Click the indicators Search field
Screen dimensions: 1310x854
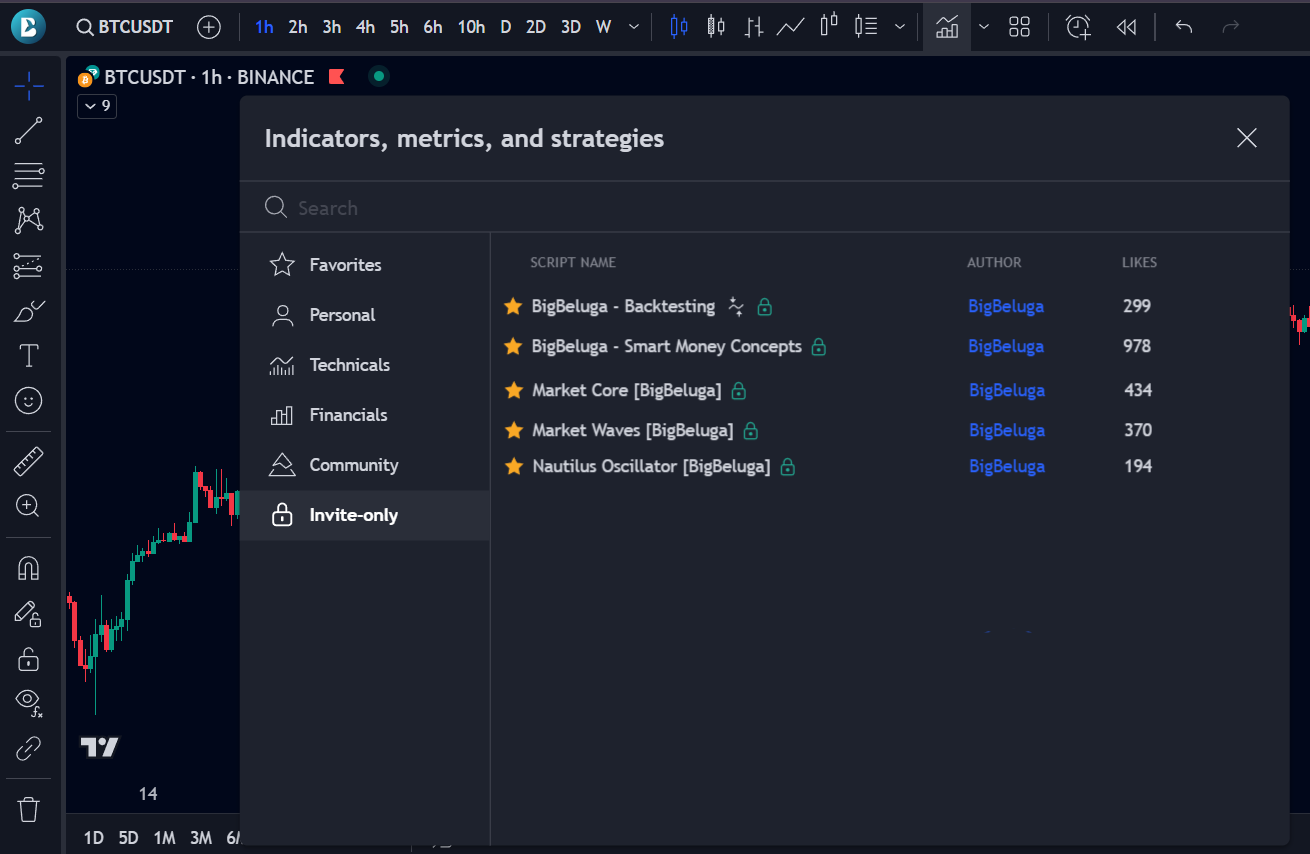coord(765,207)
